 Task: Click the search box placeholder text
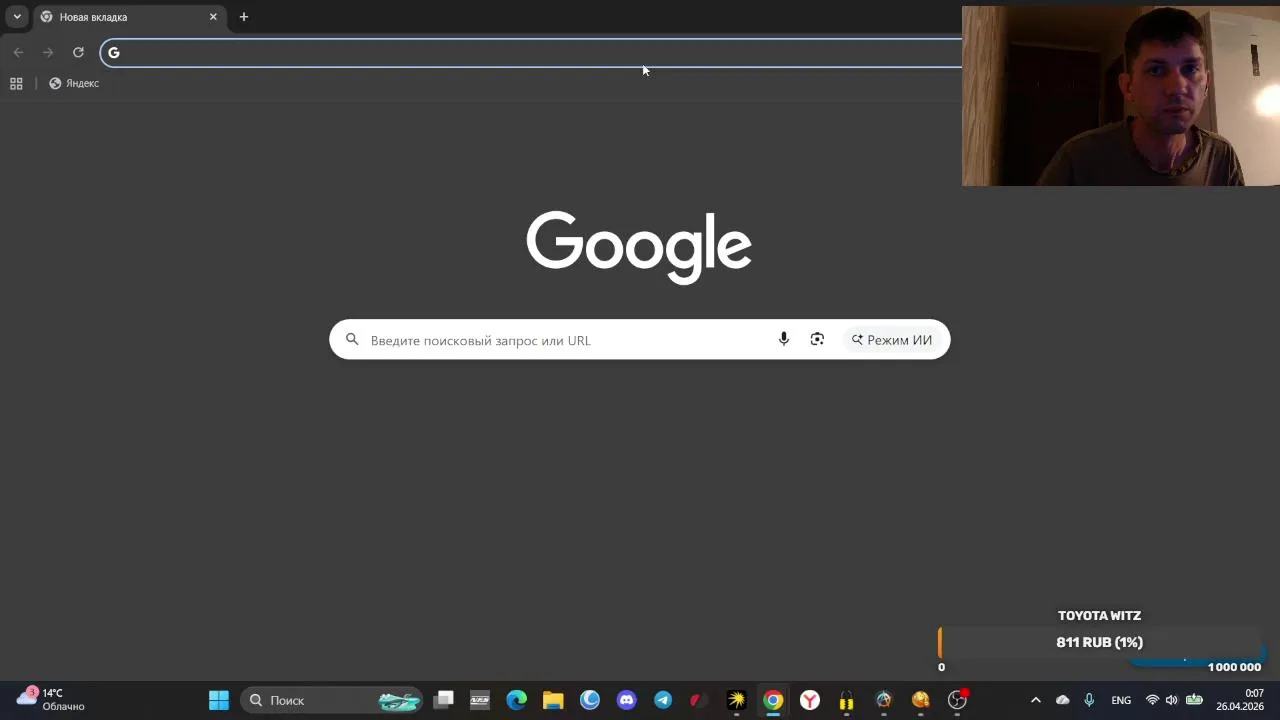(480, 340)
